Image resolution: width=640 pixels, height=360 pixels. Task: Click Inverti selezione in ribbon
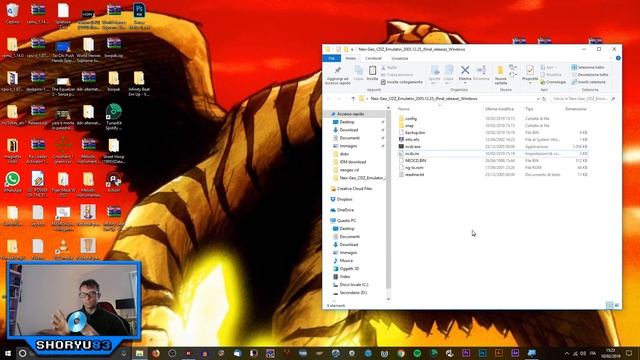(589, 82)
